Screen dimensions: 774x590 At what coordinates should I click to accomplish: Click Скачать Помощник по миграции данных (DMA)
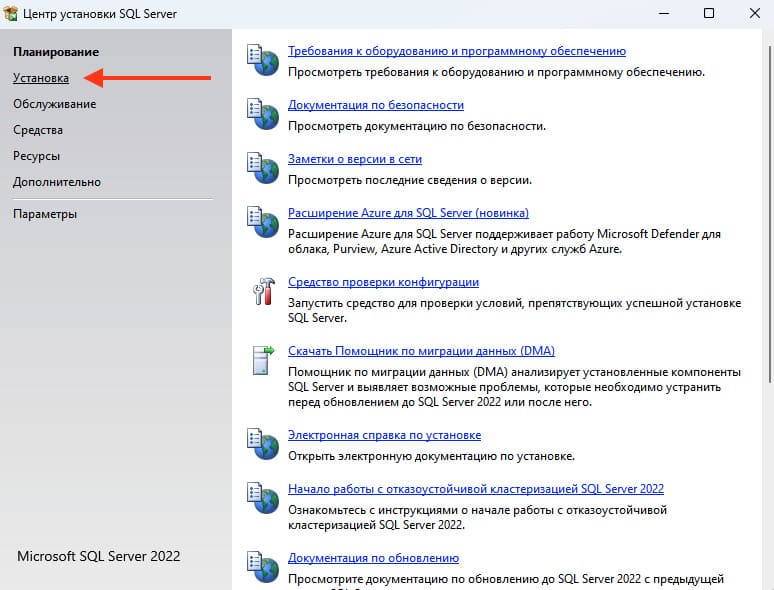pyautogui.click(x=422, y=351)
